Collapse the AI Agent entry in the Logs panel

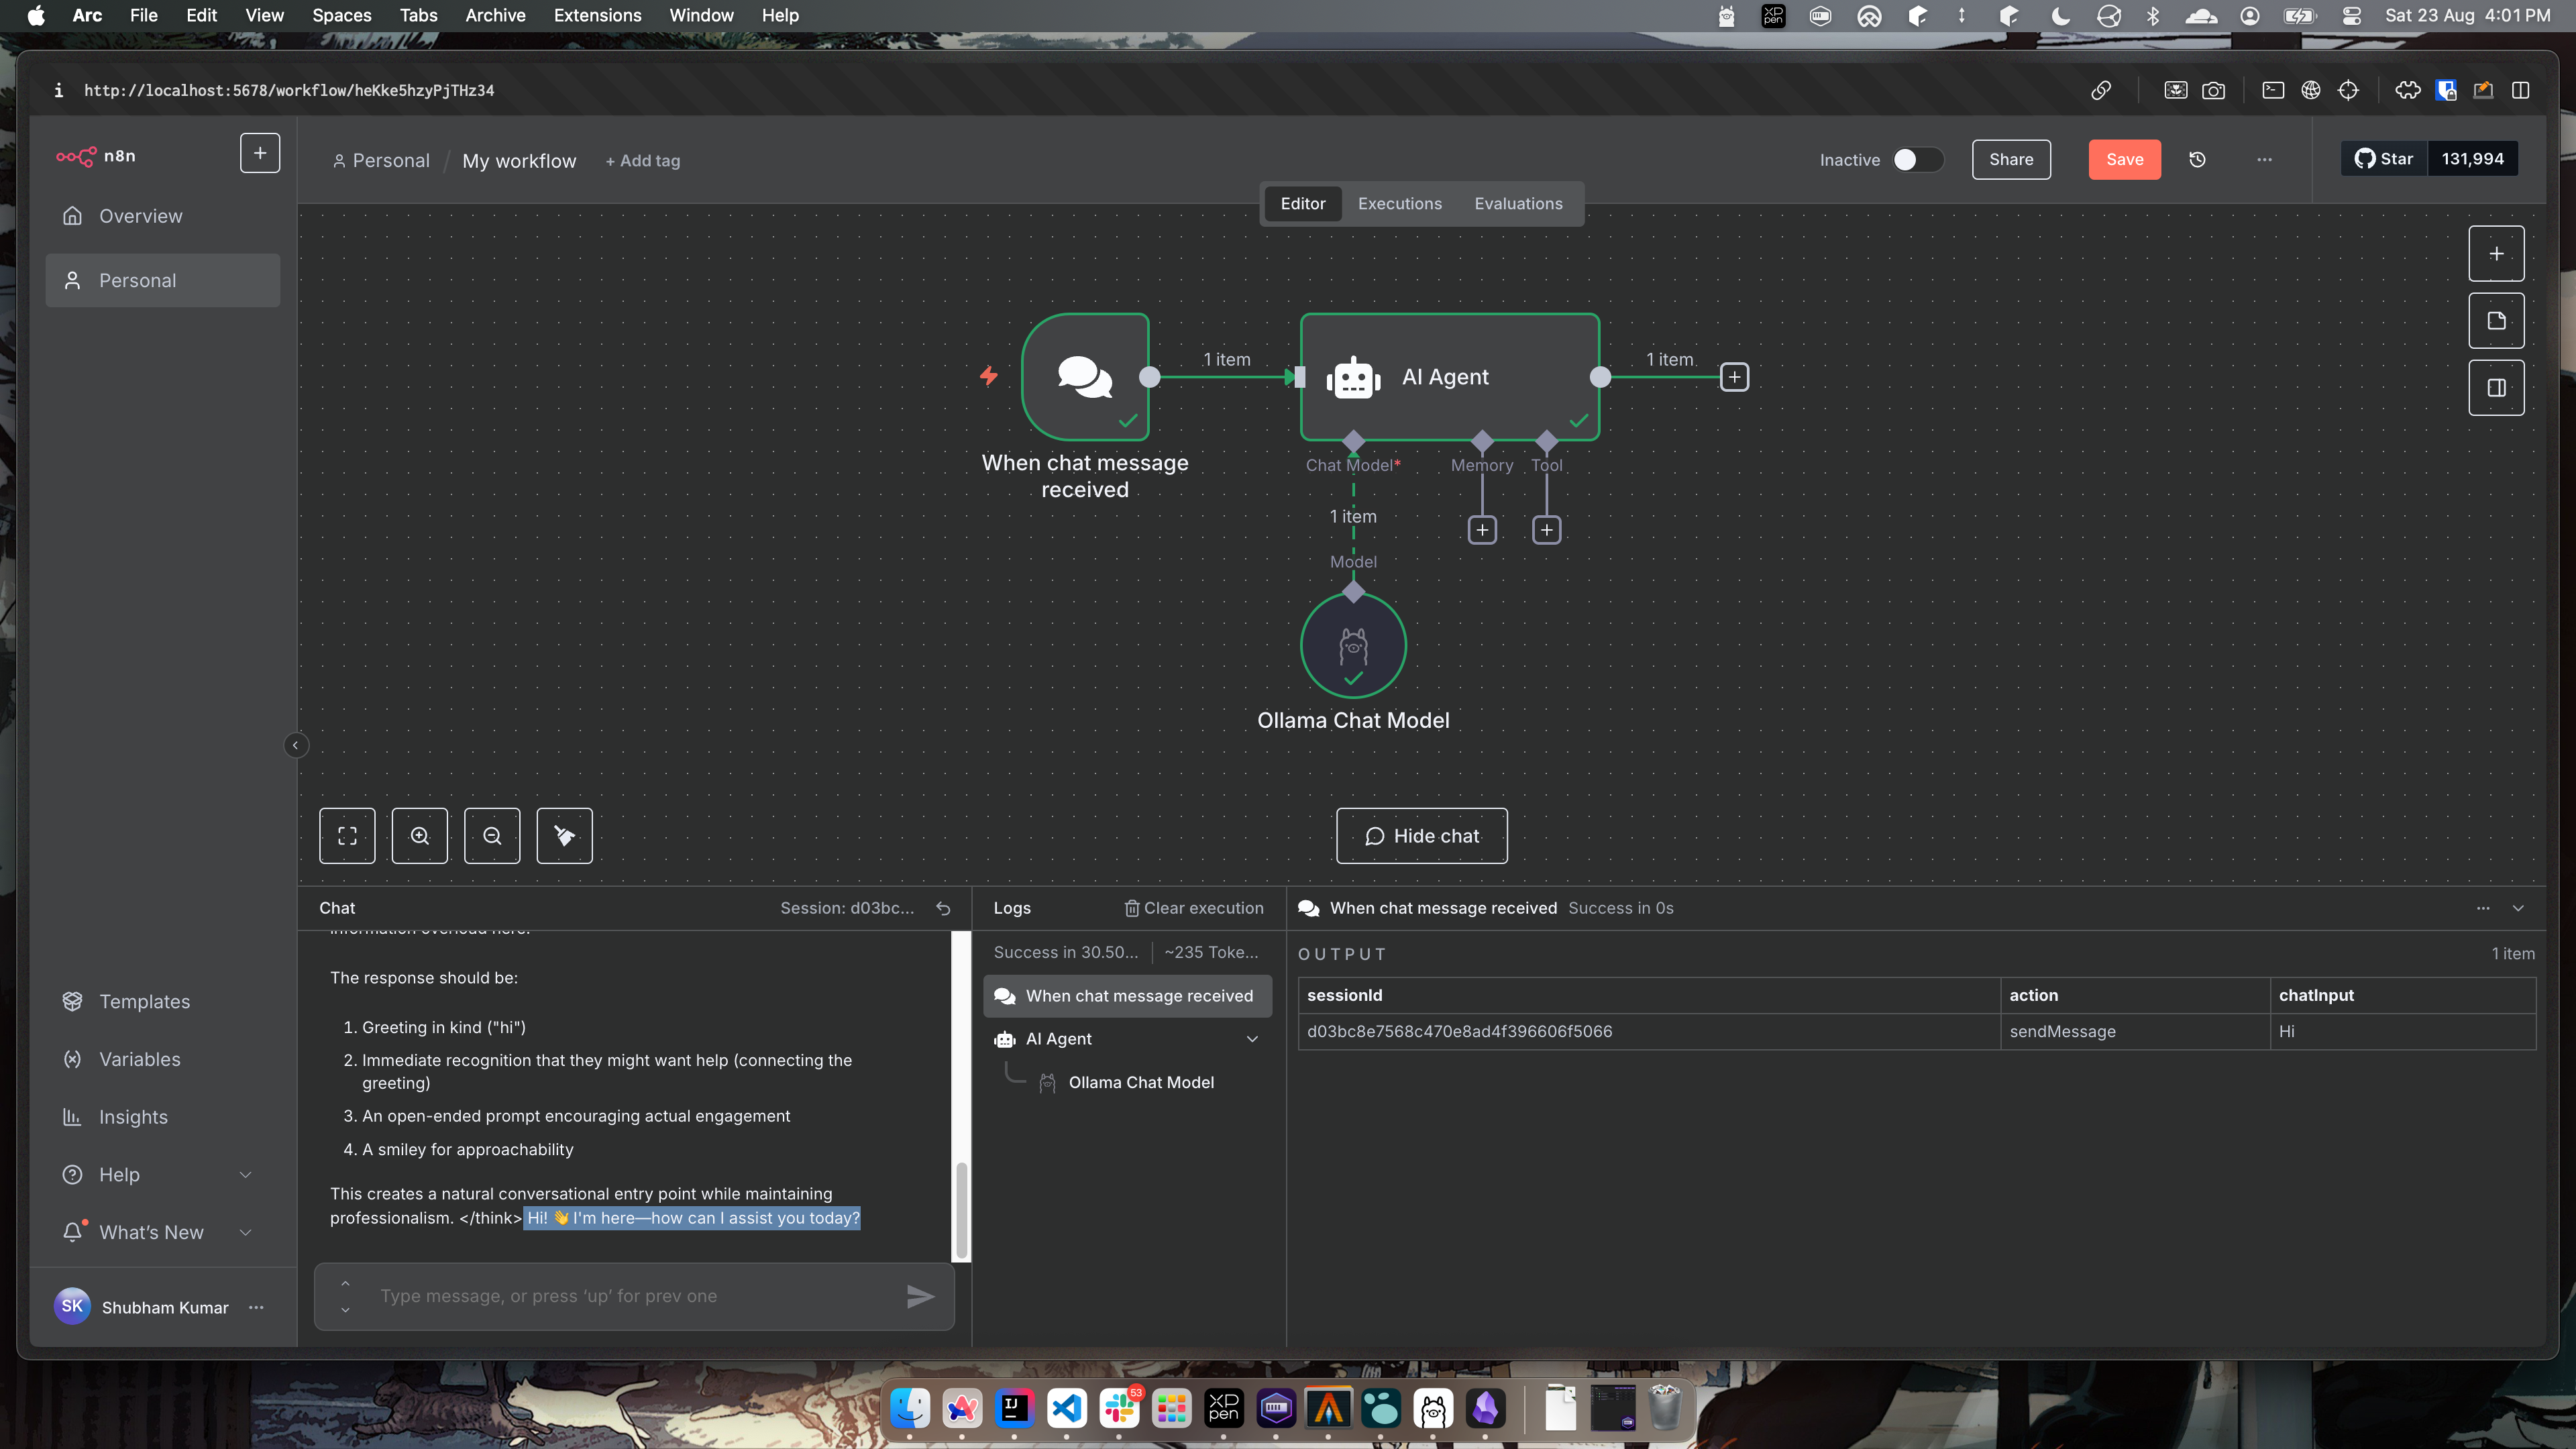pyautogui.click(x=1253, y=1039)
